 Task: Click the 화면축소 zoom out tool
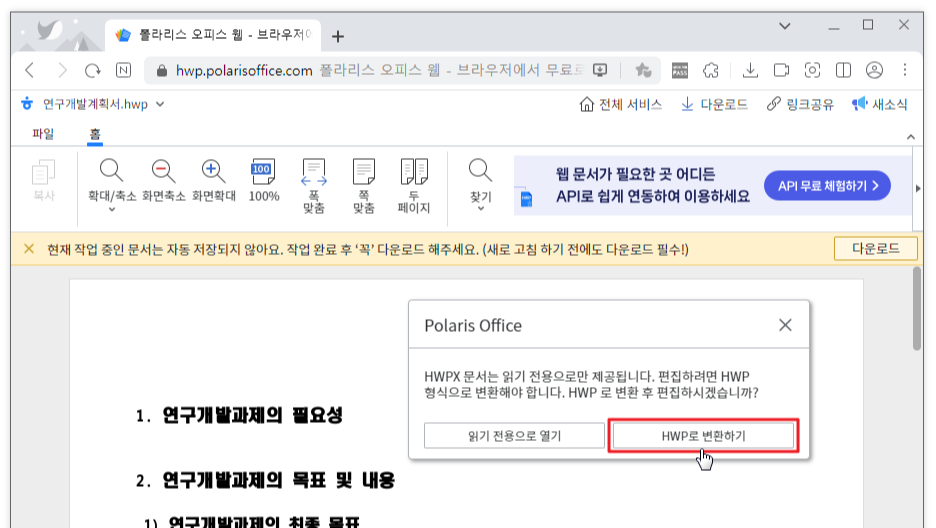click(x=163, y=180)
